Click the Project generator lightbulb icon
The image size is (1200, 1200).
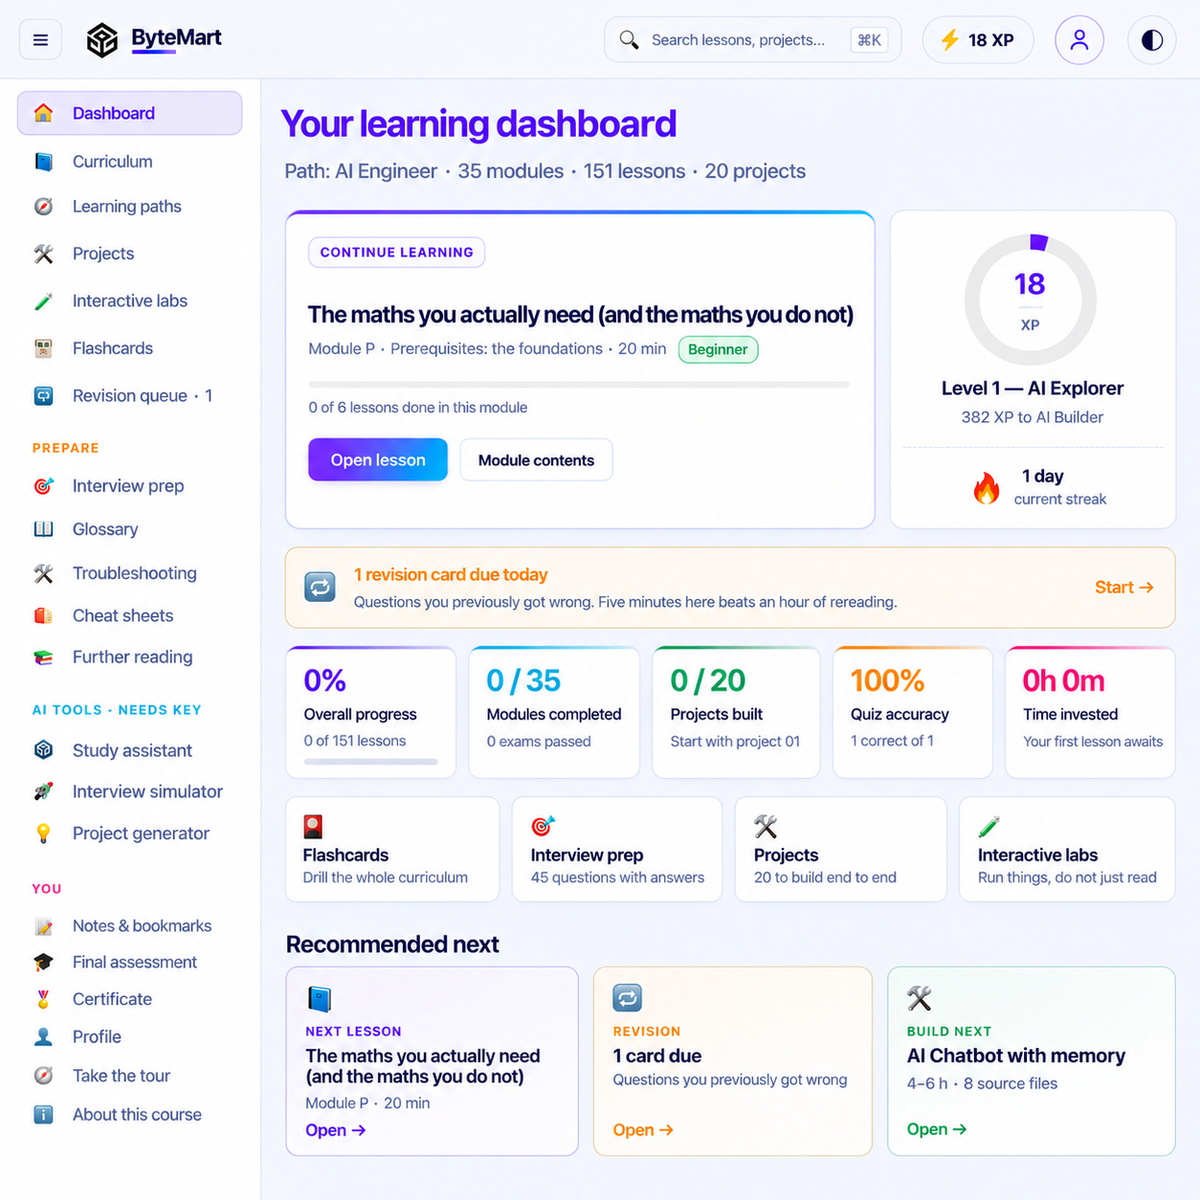[x=43, y=833]
